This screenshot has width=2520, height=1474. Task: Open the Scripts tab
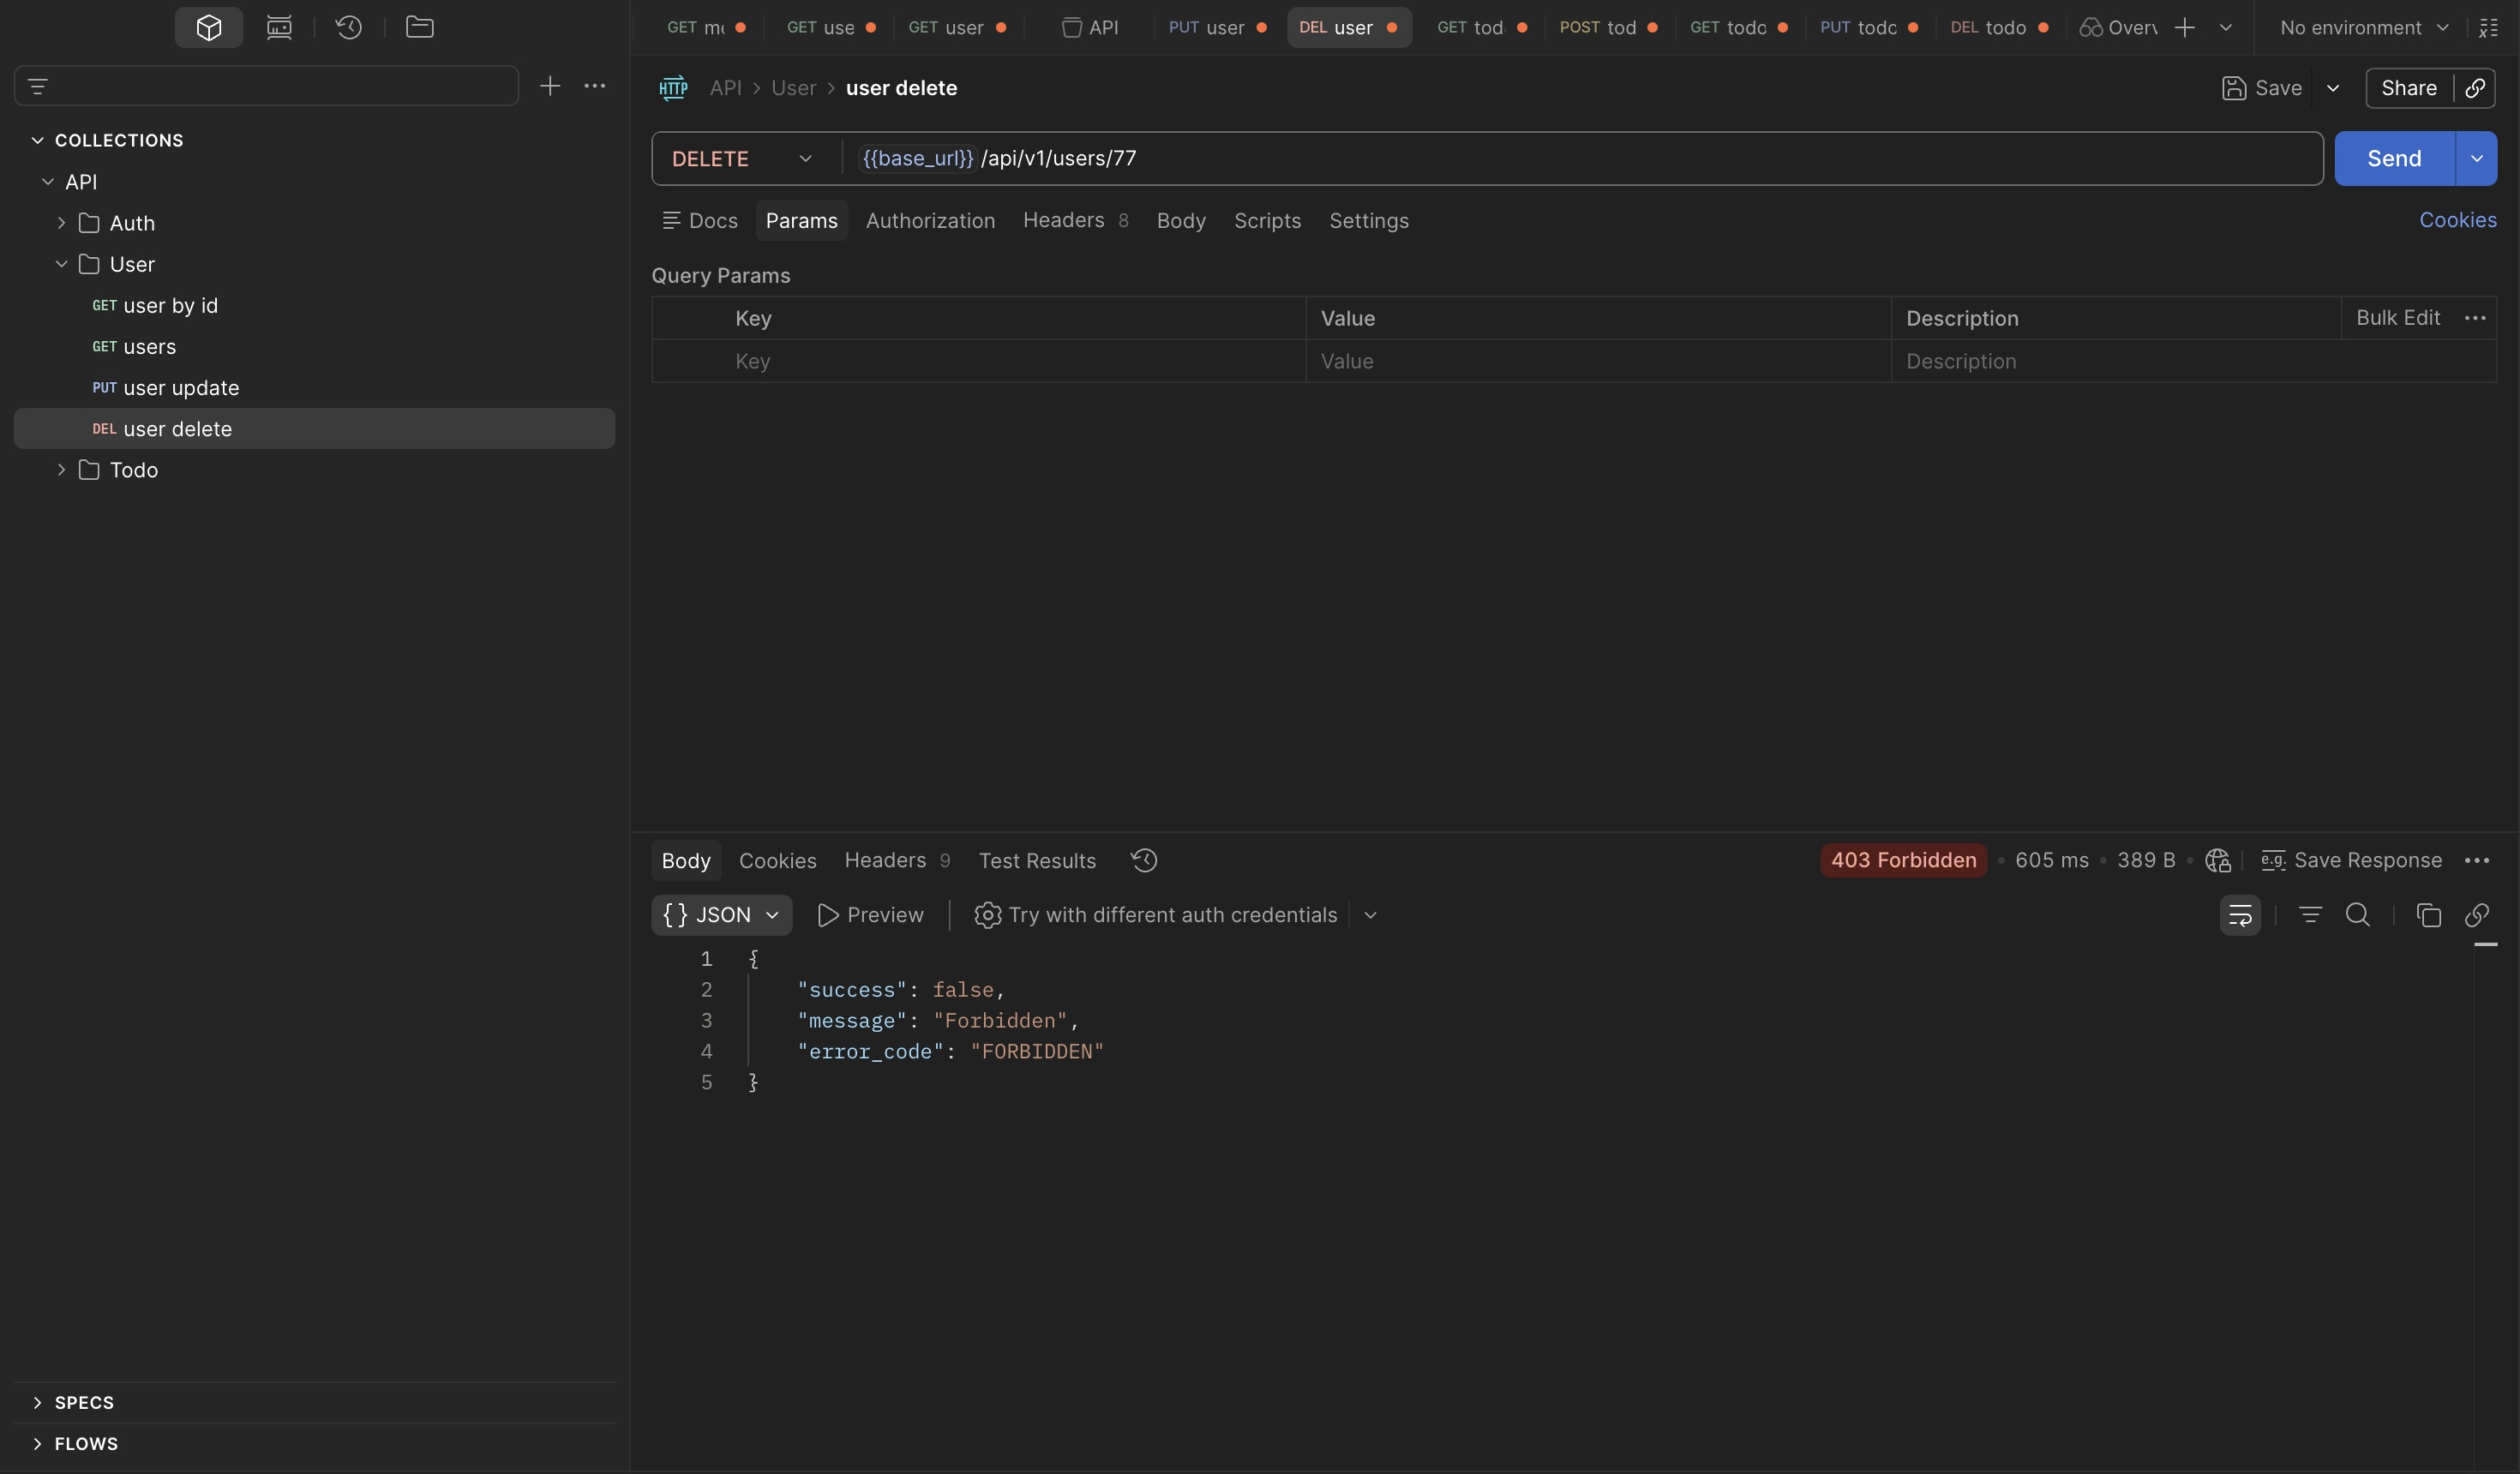1267,220
